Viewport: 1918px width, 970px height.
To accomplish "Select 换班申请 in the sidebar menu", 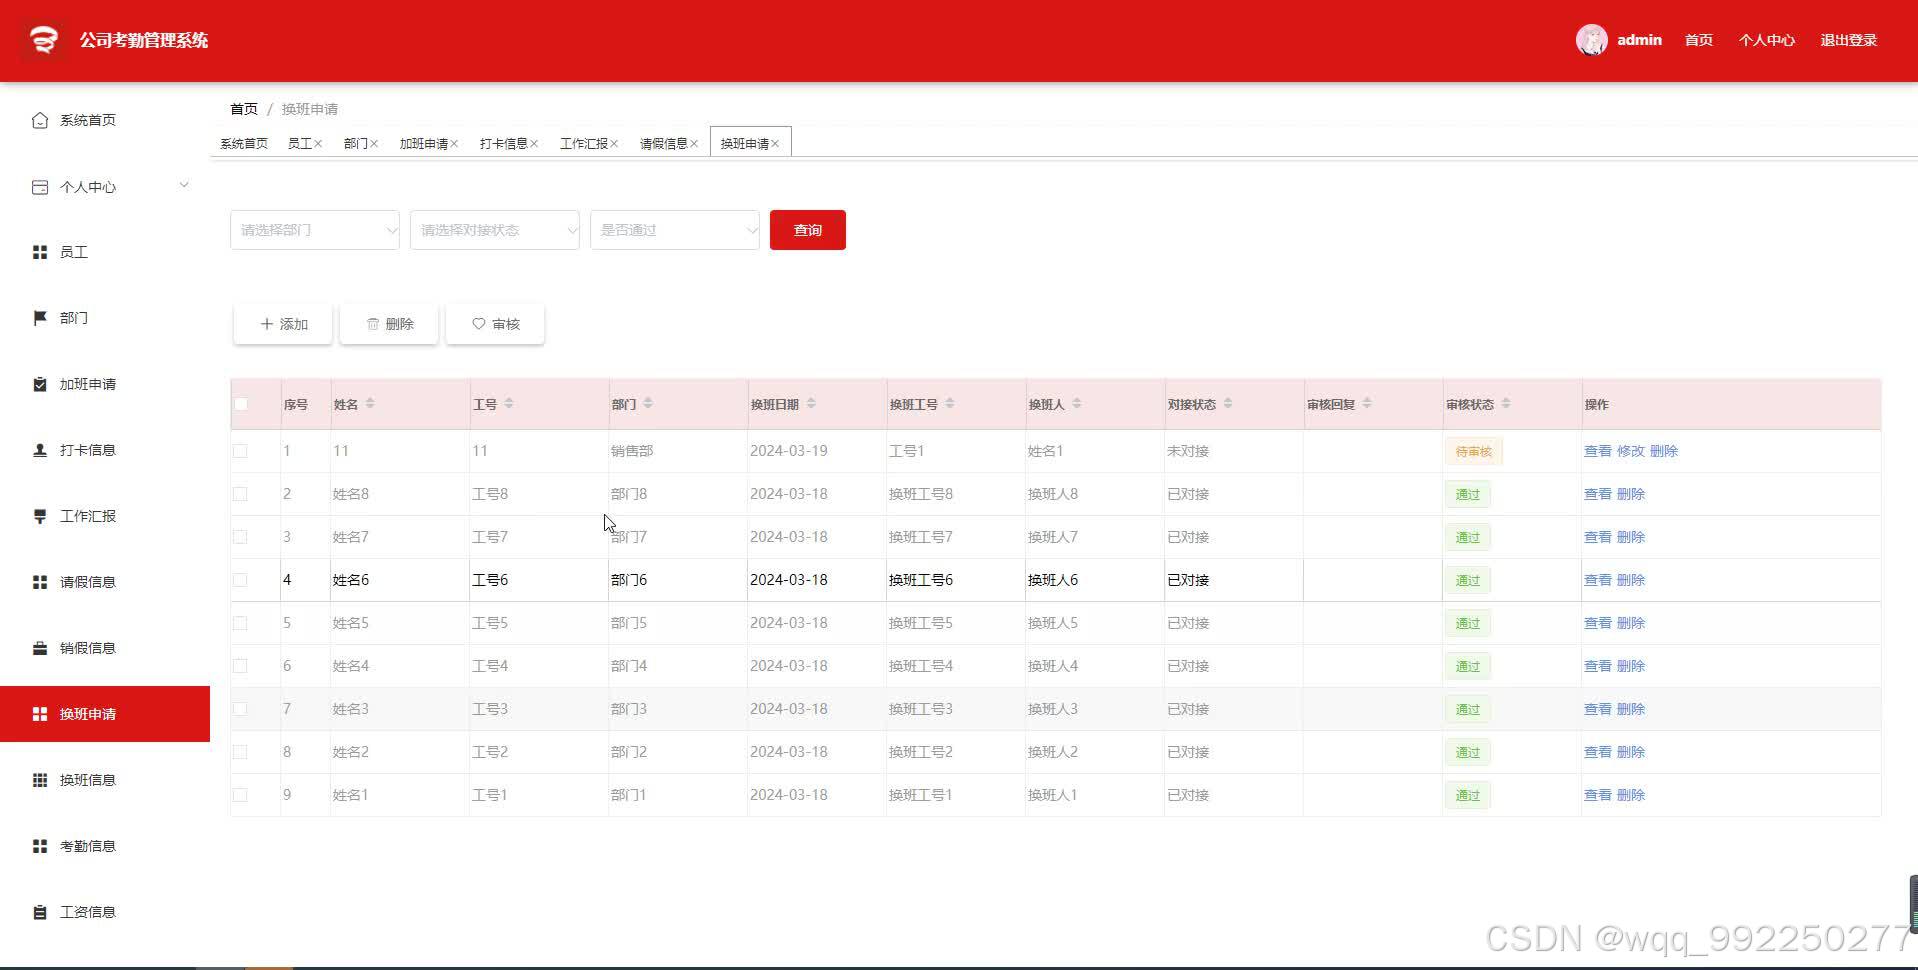I will (x=105, y=714).
